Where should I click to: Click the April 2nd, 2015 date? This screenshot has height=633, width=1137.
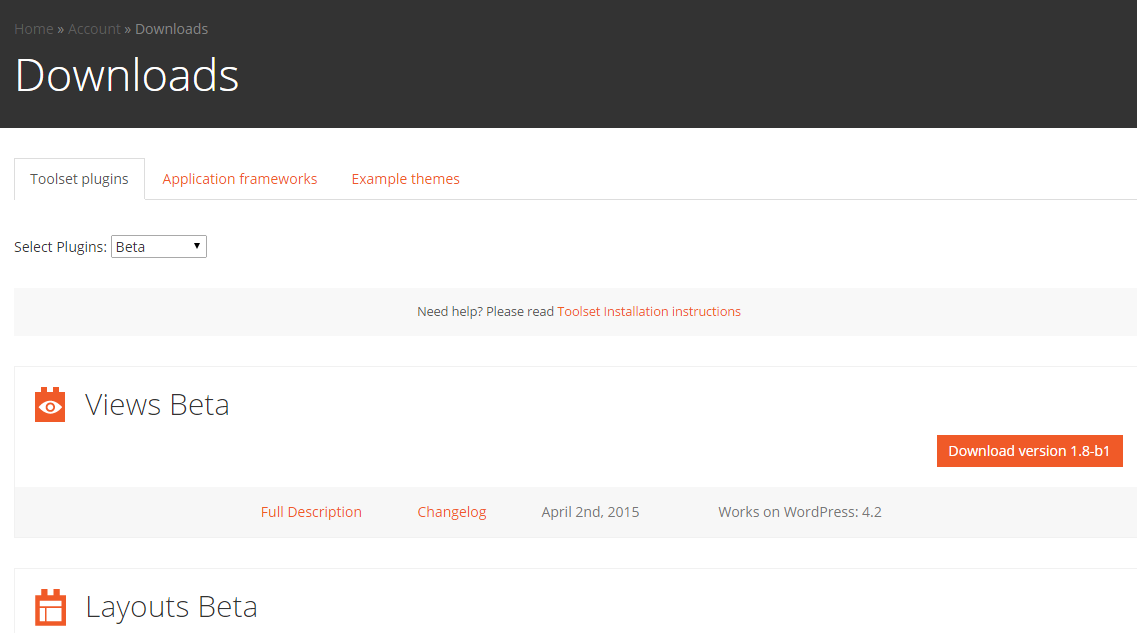590,512
